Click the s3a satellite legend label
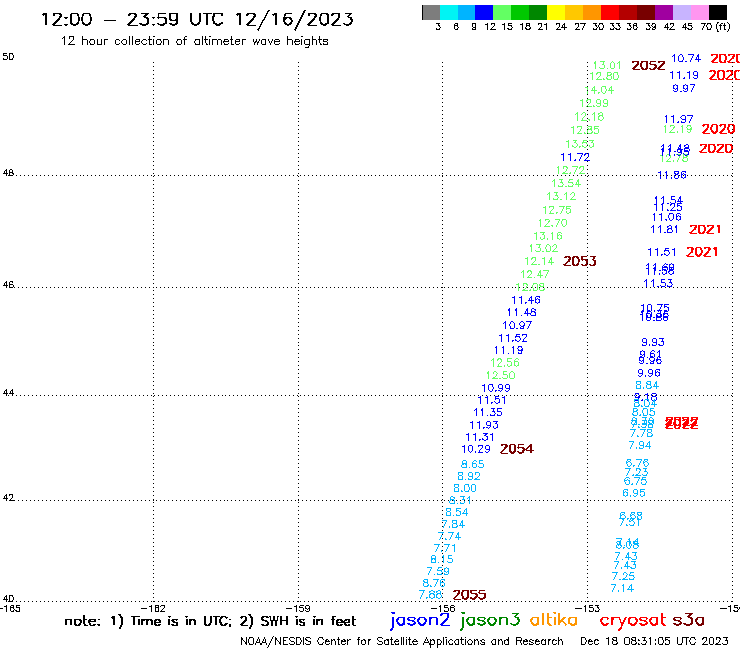Image resolution: width=740 pixels, height=650 pixels. pos(689,620)
